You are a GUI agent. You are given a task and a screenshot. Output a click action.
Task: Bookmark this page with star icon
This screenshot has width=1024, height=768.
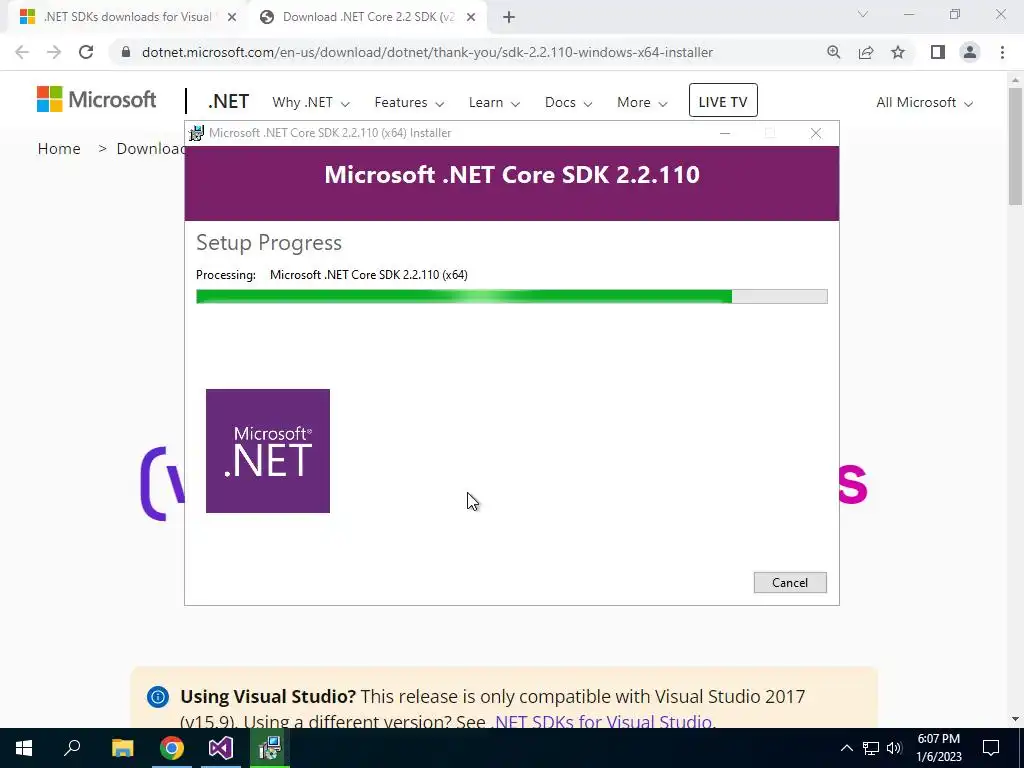[x=898, y=52]
